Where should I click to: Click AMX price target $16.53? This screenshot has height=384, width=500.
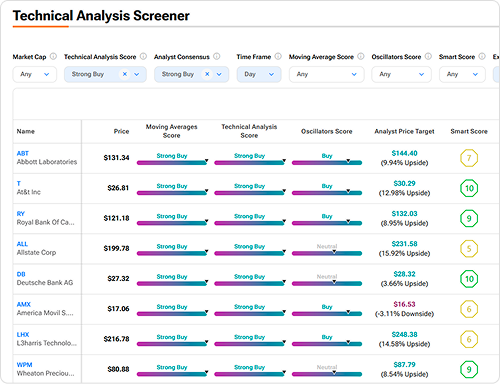point(404,304)
